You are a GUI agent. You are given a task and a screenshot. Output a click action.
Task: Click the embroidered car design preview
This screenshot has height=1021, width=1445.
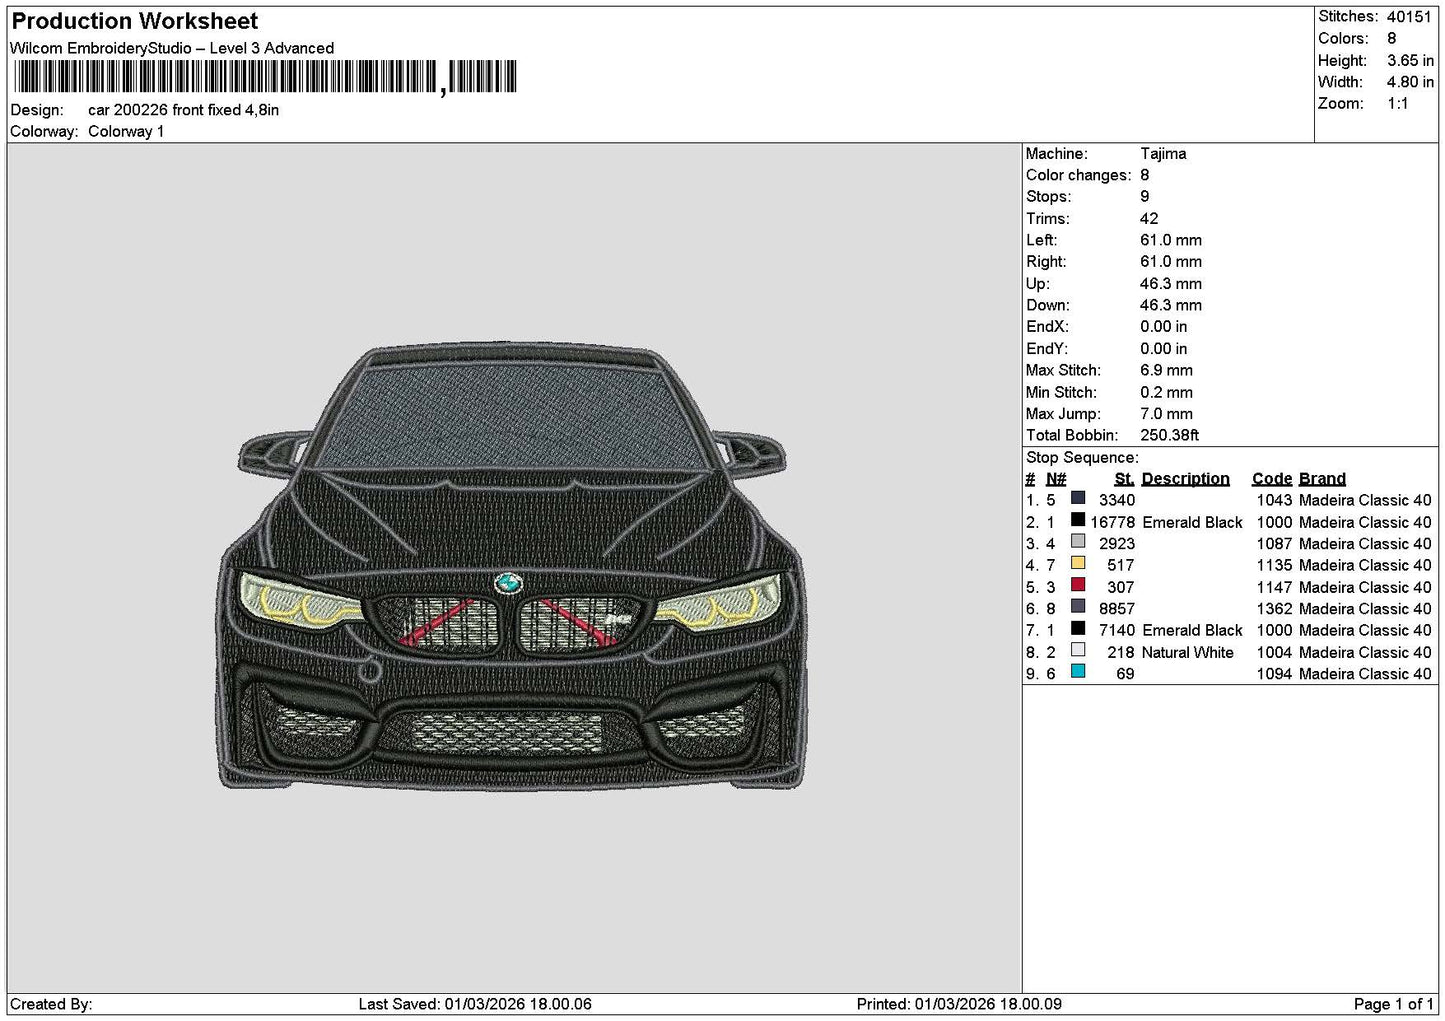coord(511,568)
